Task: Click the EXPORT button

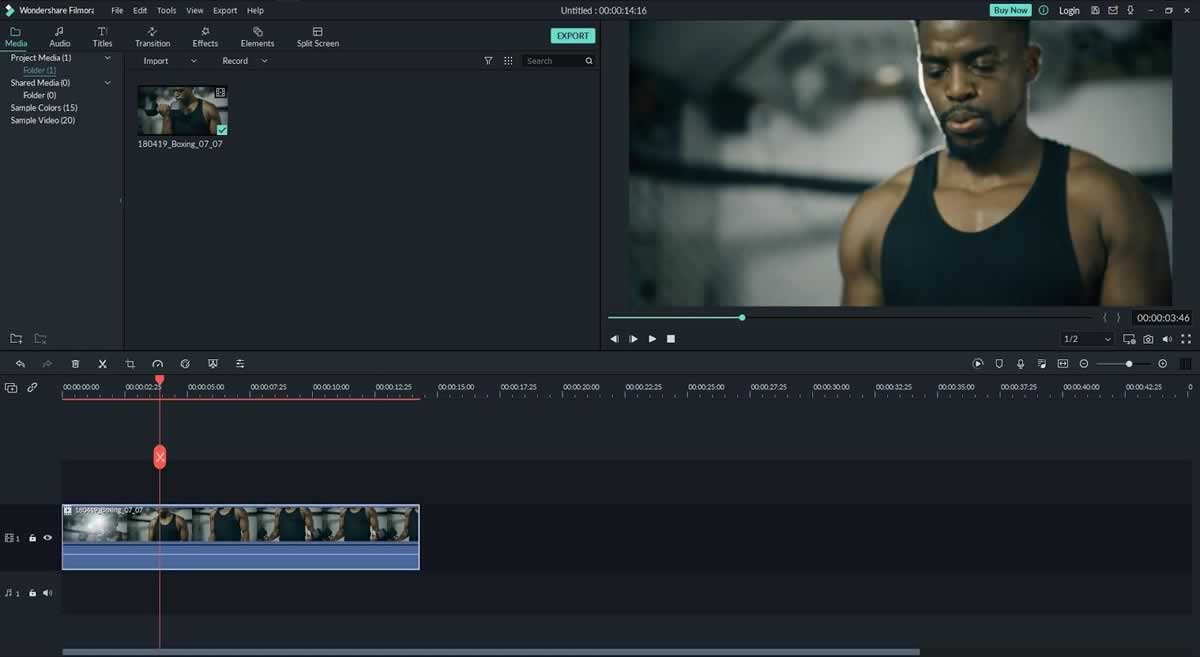Action: (572, 35)
